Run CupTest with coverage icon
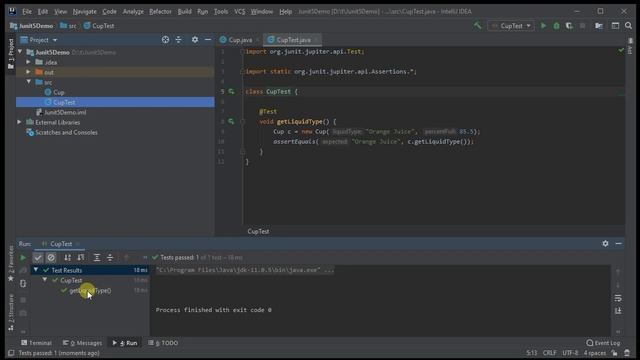Screen dimensions: 640x360 click(x=569, y=26)
